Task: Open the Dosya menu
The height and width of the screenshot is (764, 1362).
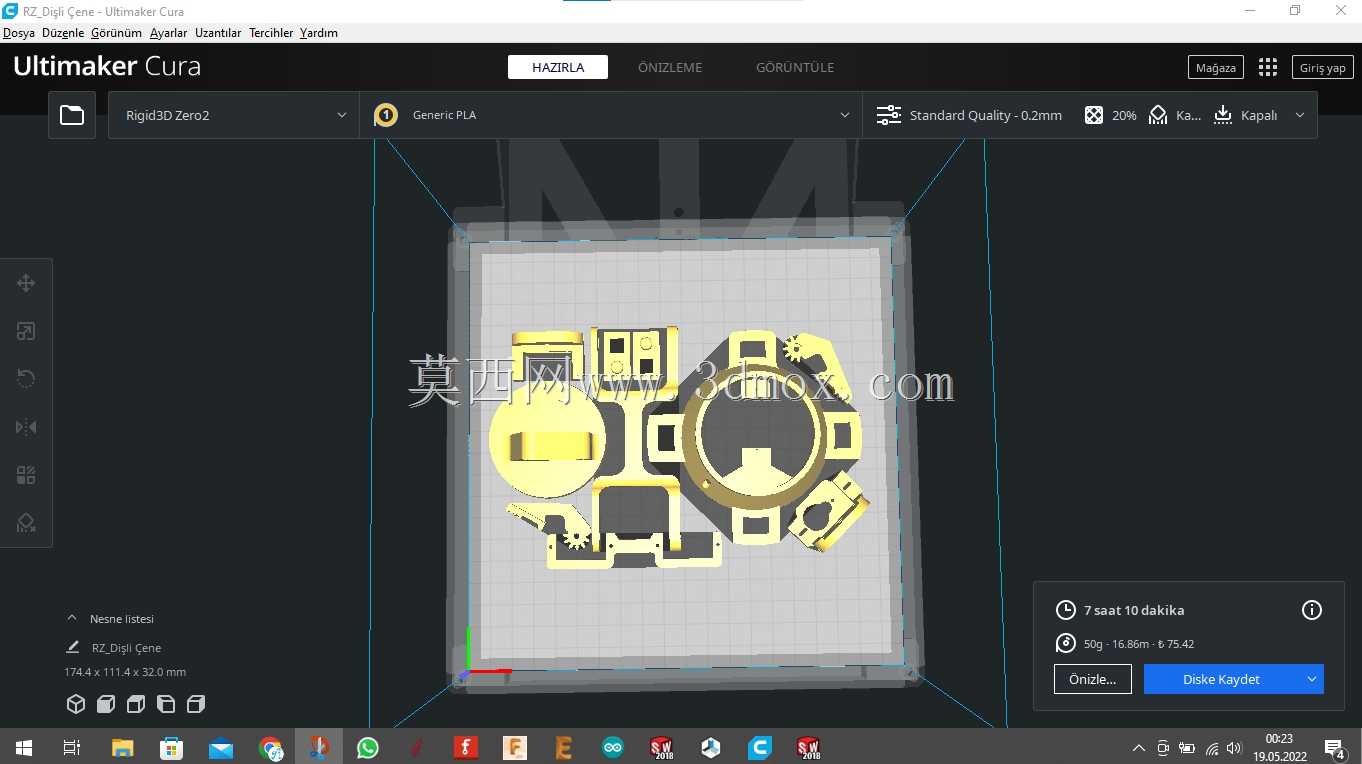Action: click(x=19, y=33)
